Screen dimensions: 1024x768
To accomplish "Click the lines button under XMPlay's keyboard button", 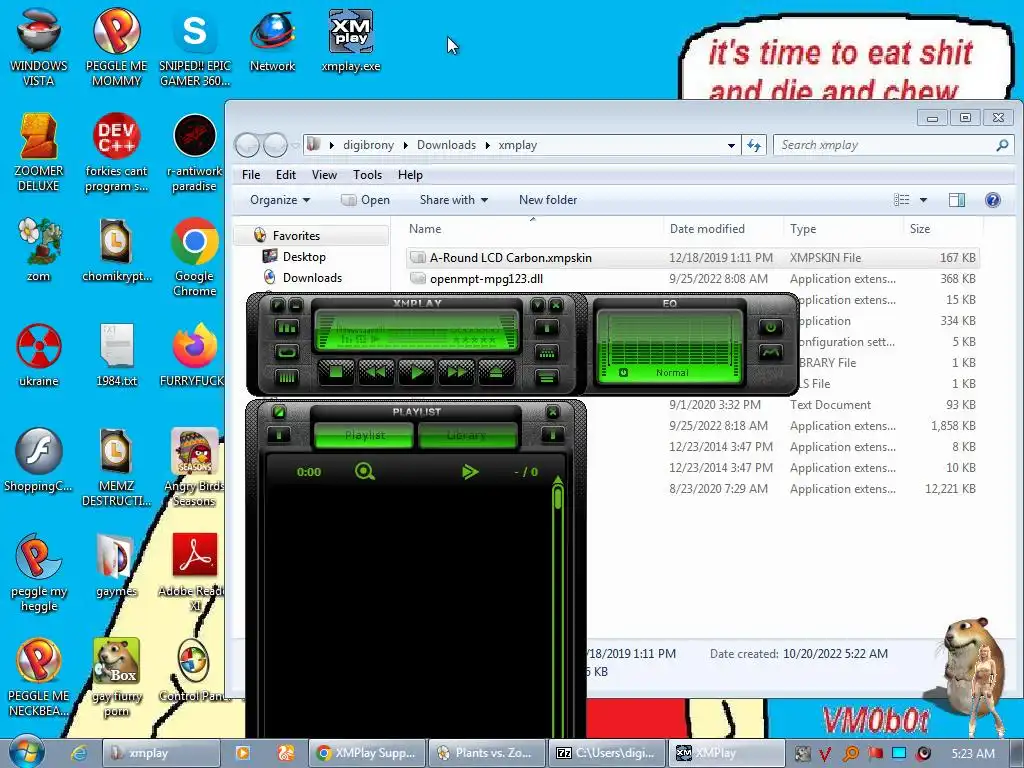I will tap(547, 377).
